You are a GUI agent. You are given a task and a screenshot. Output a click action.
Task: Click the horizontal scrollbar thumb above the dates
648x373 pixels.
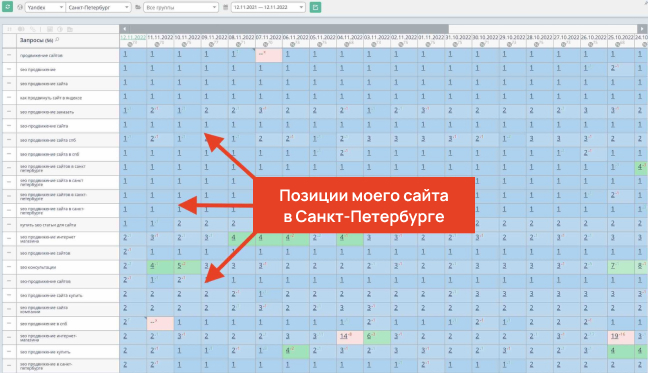(288, 29)
